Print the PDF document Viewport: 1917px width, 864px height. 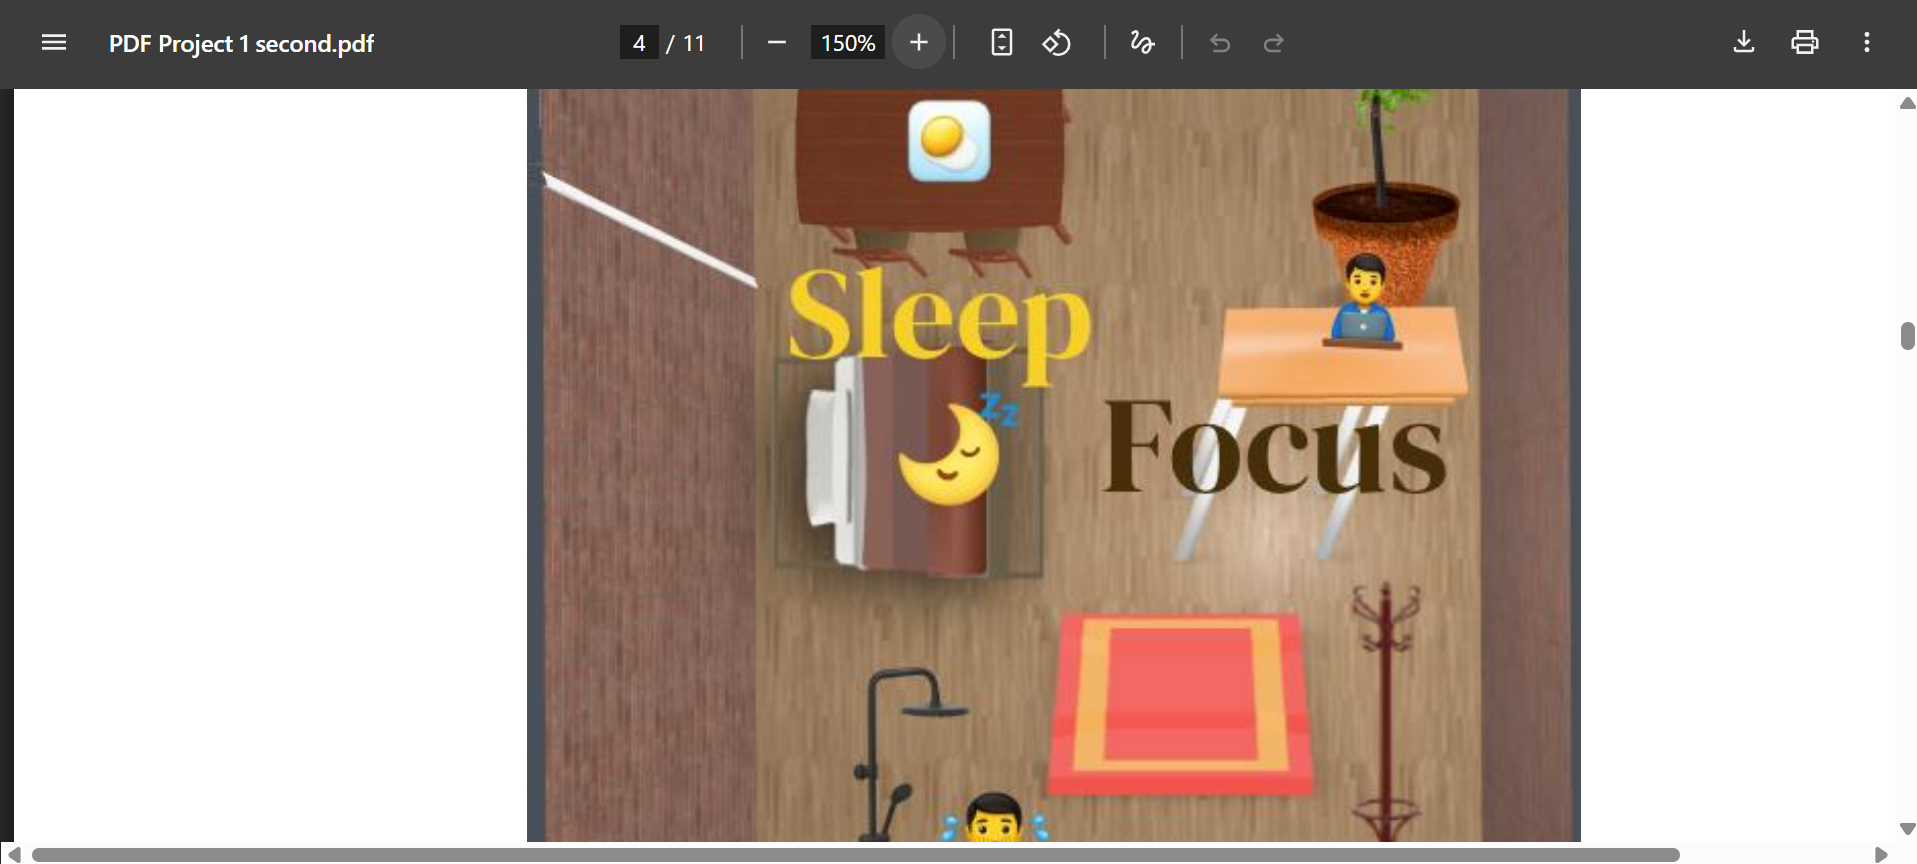(x=1805, y=42)
